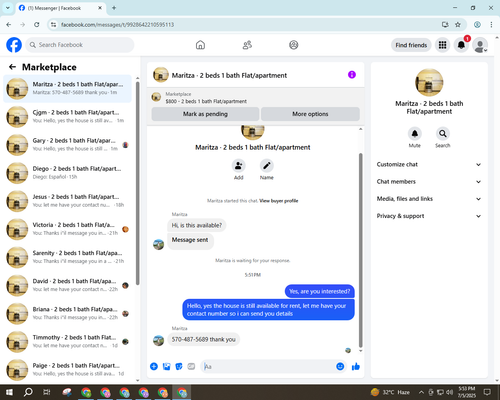Click the Mark as pending button

(205, 114)
